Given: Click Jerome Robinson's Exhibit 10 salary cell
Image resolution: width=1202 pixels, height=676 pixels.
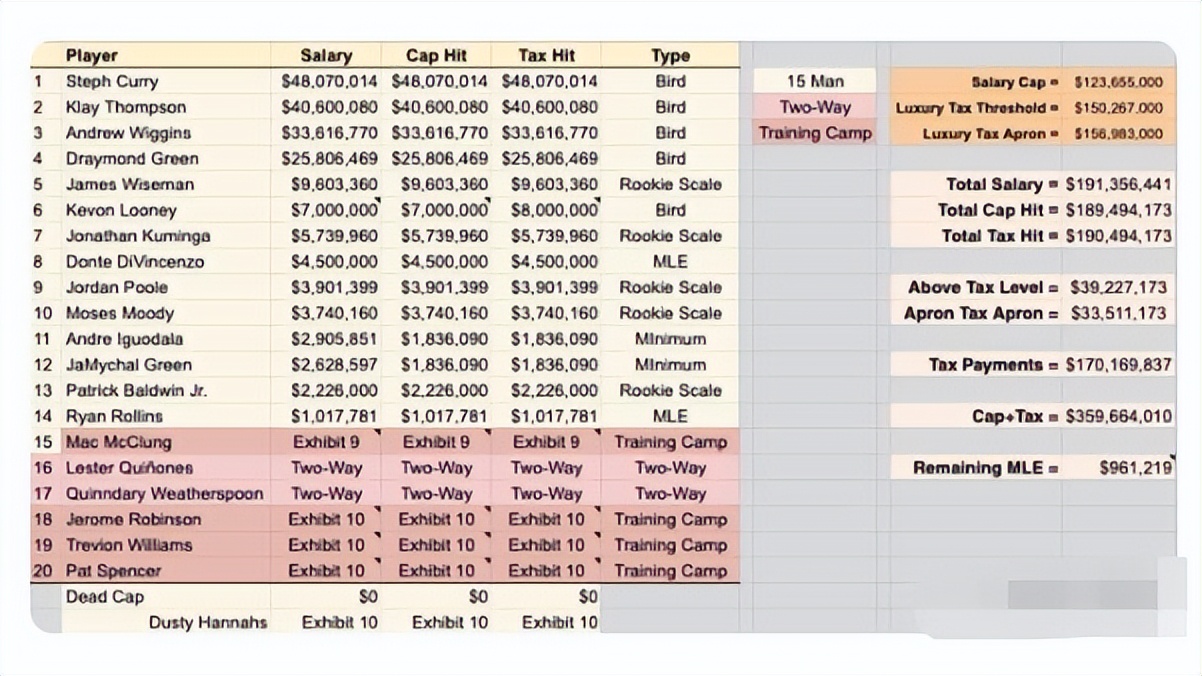Looking at the screenshot, I should (326, 519).
